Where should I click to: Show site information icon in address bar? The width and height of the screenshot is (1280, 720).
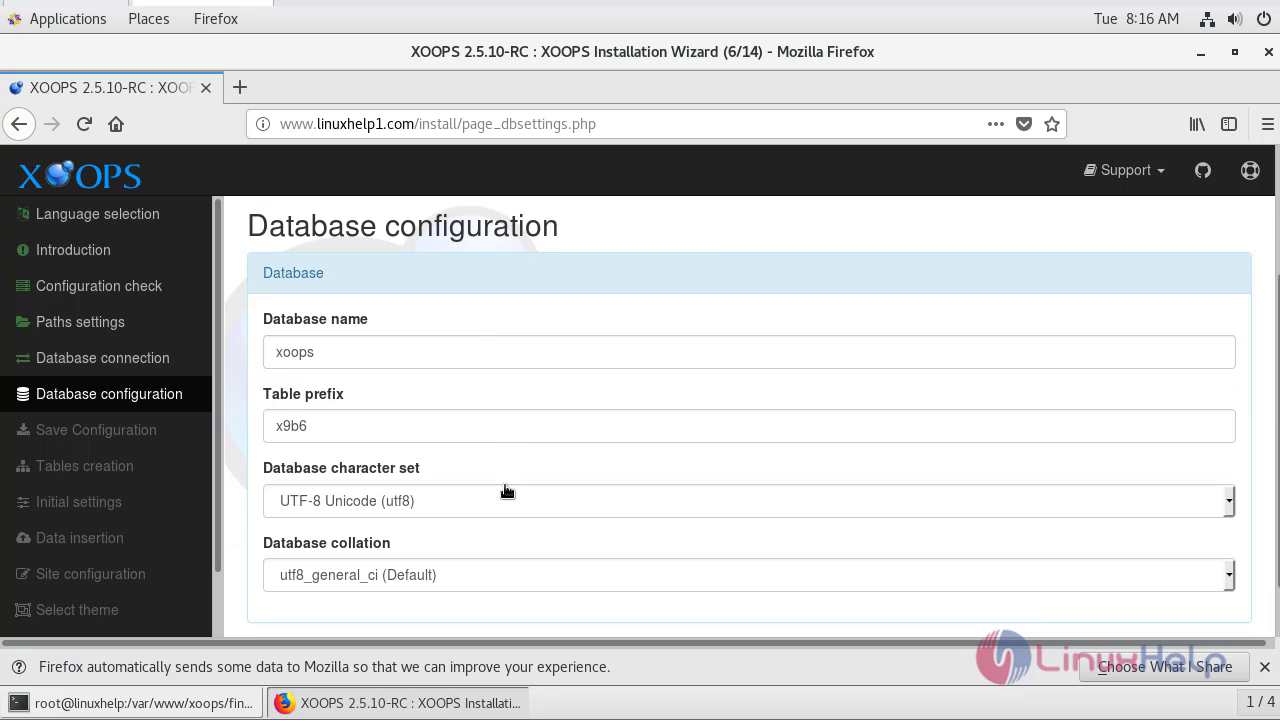click(263, 124)
